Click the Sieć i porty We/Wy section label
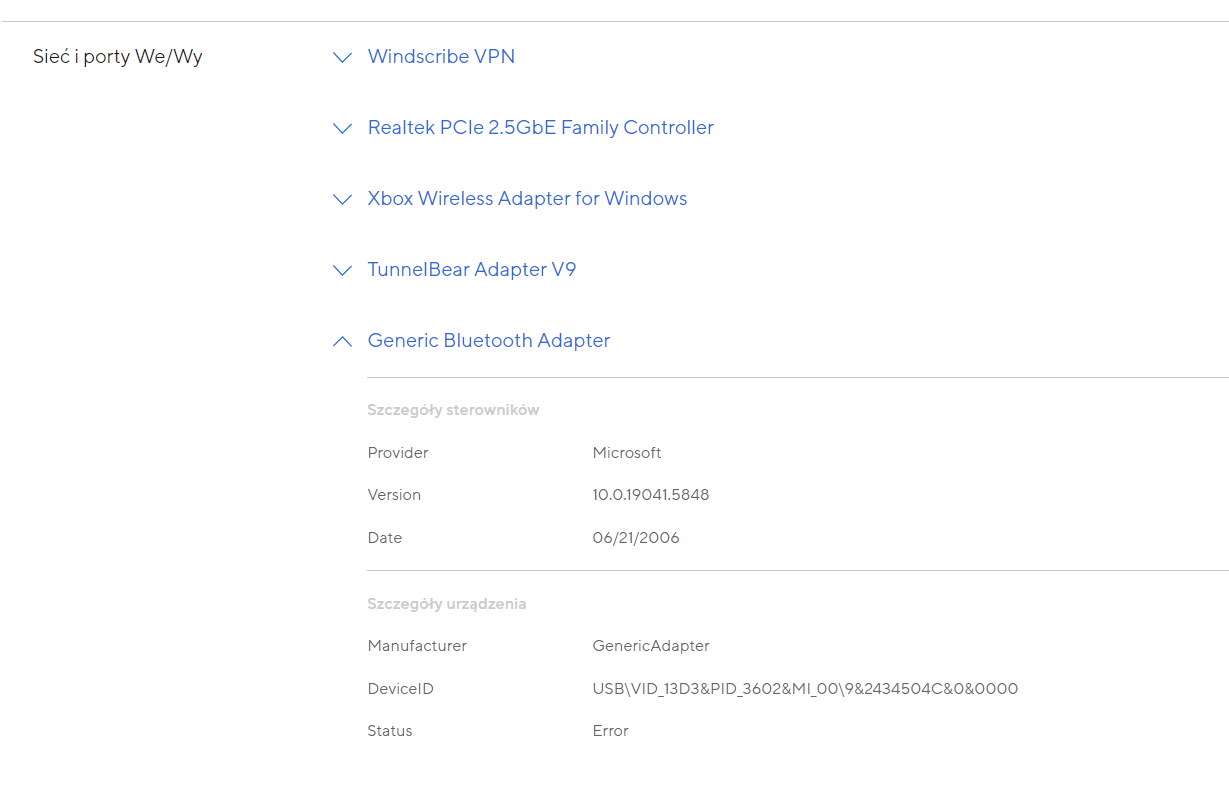The height and width of the screenshot is (789, 1229). point(118,57)
